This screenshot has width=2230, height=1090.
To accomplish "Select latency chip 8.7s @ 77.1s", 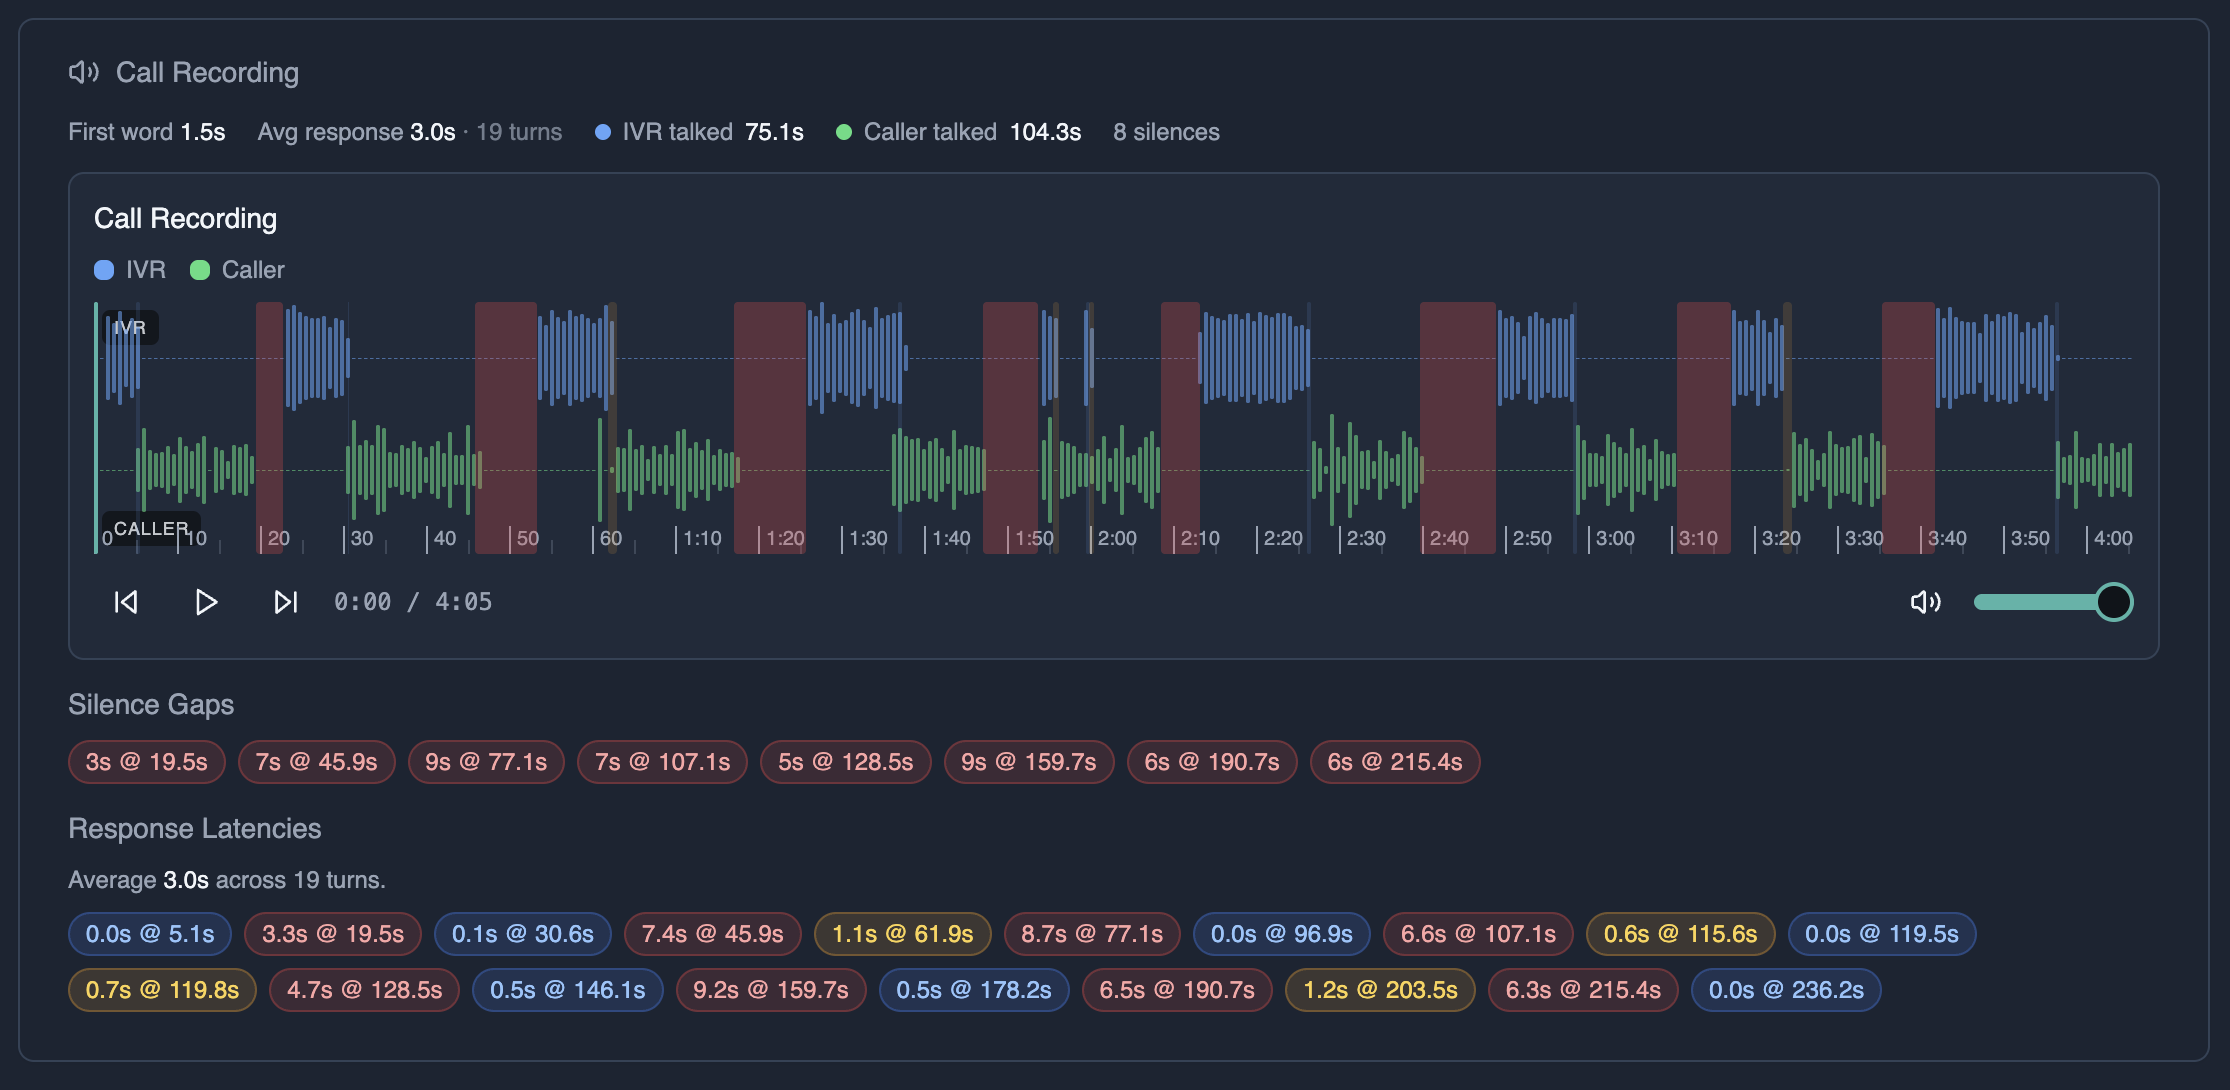I will 1092,934.
